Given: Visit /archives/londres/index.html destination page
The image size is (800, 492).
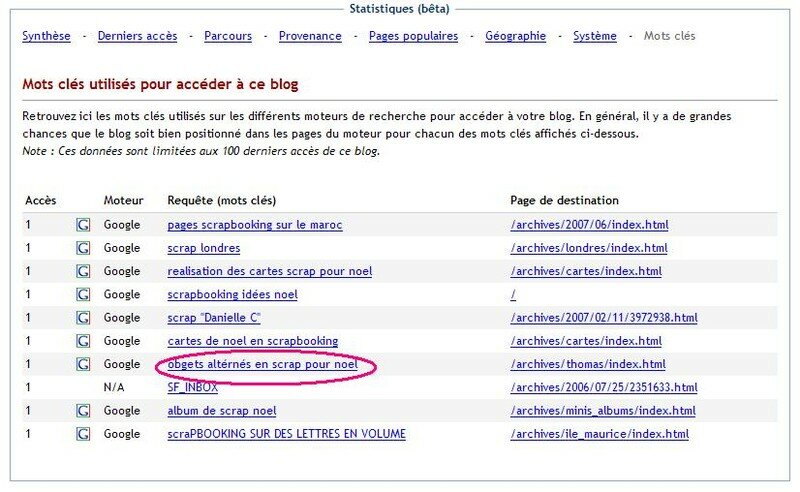Looking at the screenshot, I should point(589,248).
